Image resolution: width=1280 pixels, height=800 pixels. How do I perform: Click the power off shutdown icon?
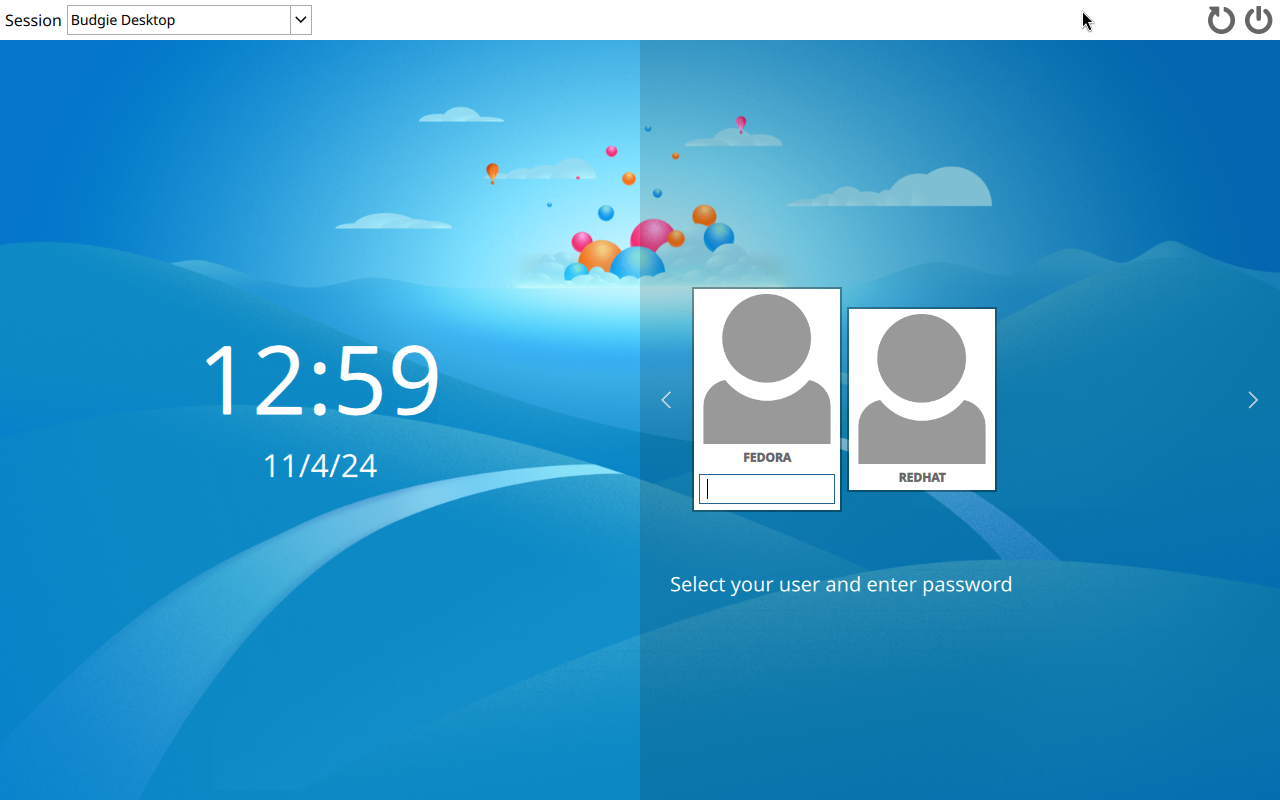click(1258, 20)
